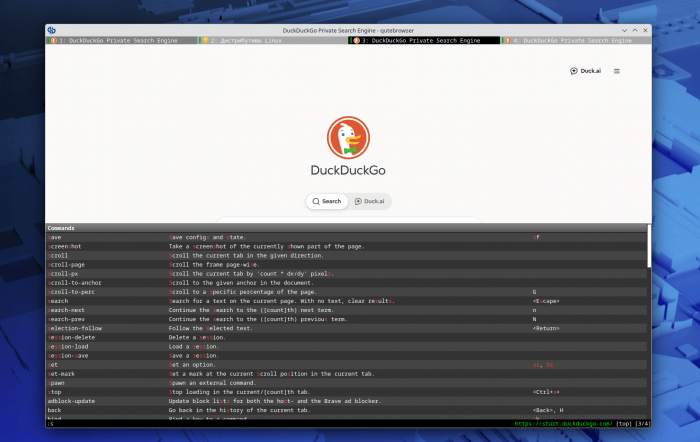
Task: Select the 'set' command row
Action: coord(347,365)
